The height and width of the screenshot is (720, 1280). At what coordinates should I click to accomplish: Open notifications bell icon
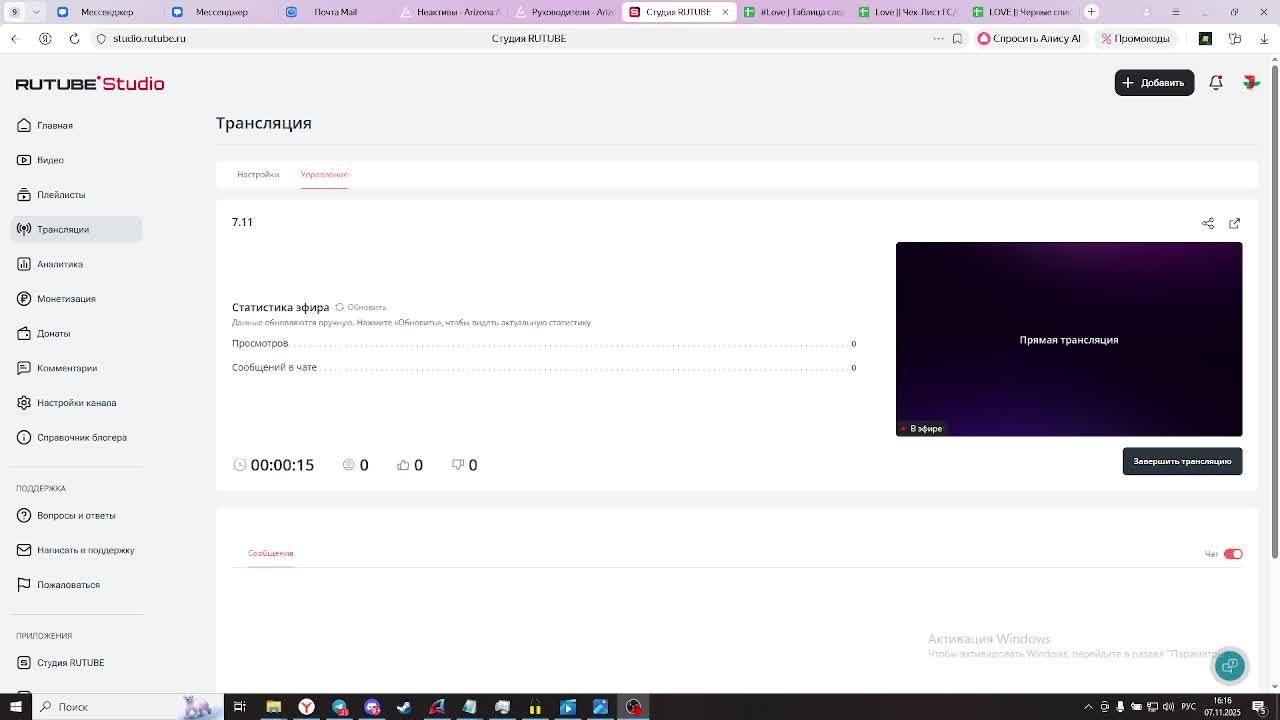1216,83
